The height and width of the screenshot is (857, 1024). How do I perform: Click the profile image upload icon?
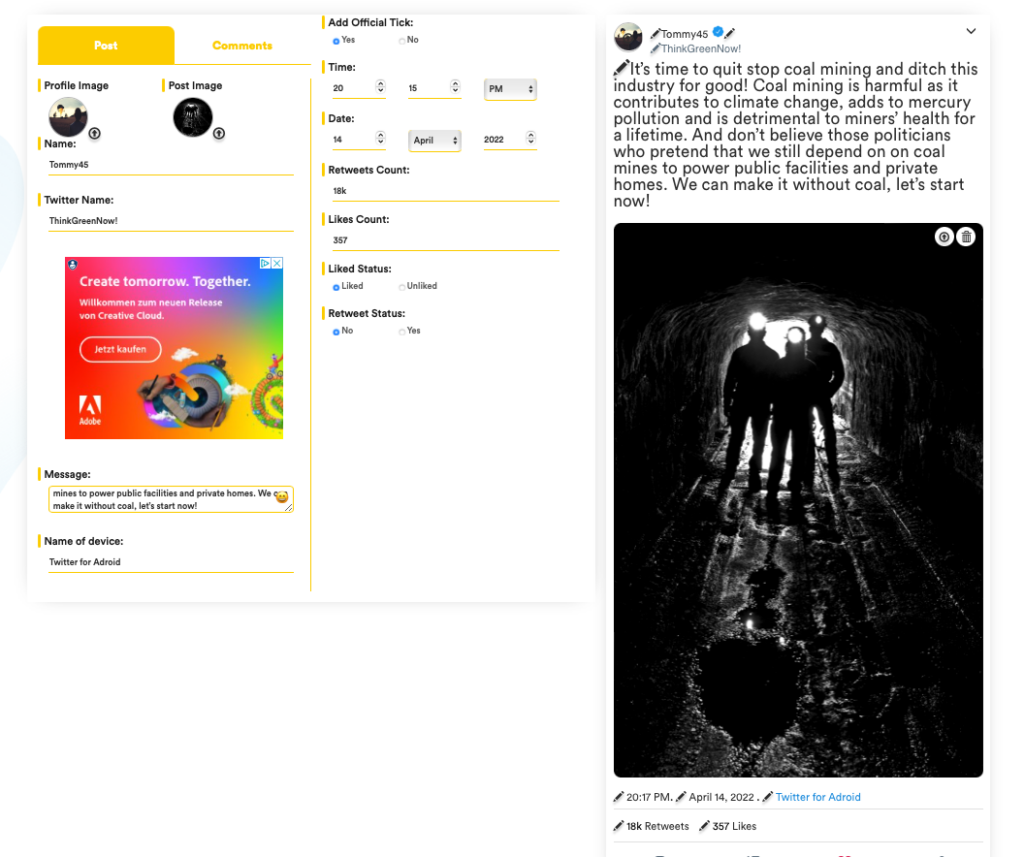click(95, 133)
